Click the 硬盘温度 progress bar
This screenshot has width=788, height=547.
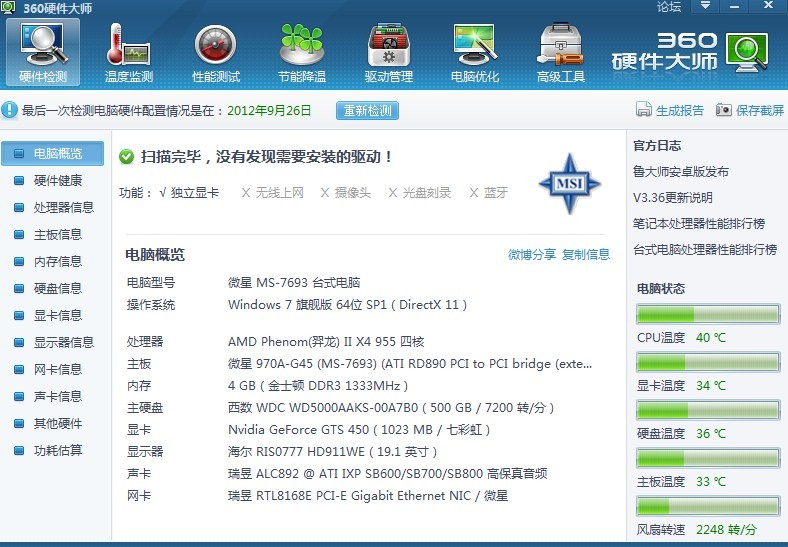click(708, 410)
